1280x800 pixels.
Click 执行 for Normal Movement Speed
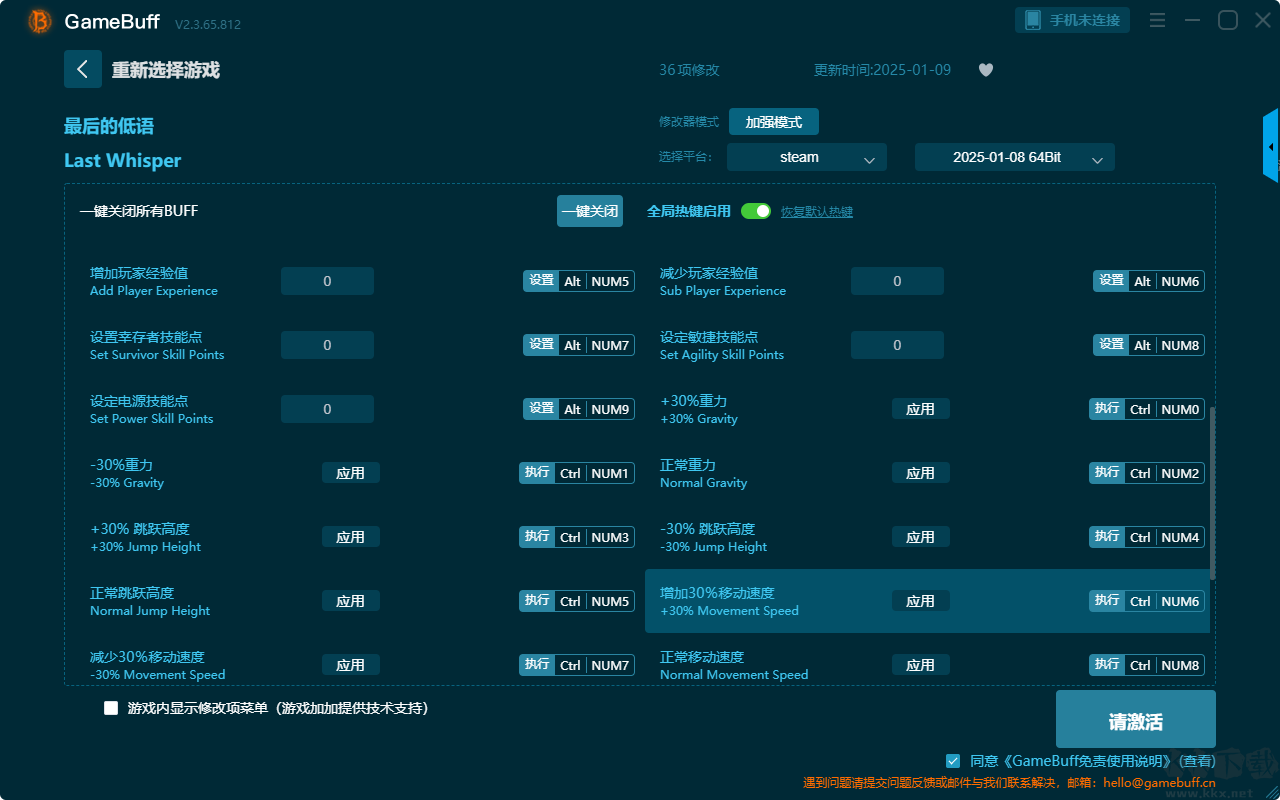[x=1107, y=665]
